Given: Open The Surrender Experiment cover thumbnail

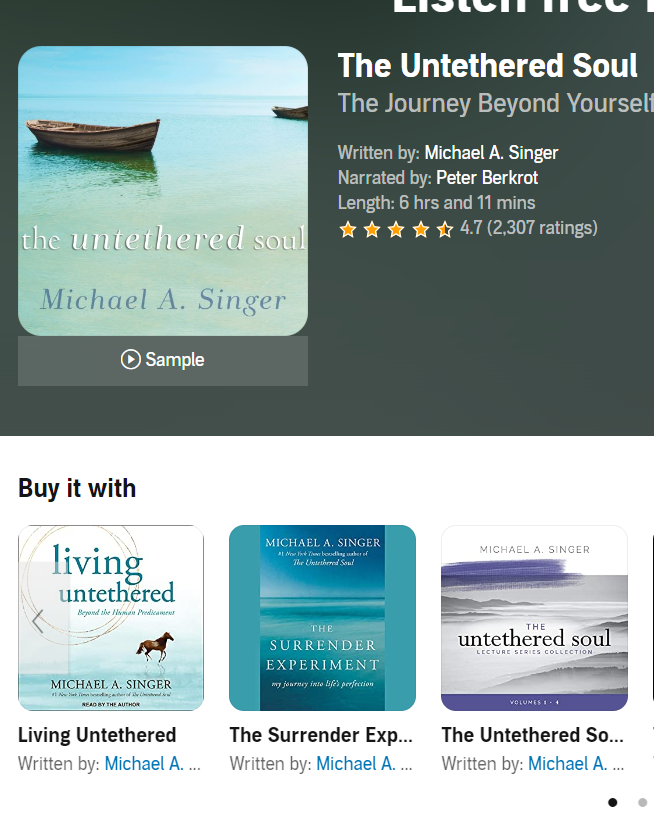Looking at the screenshot, I should pos(322,618).
